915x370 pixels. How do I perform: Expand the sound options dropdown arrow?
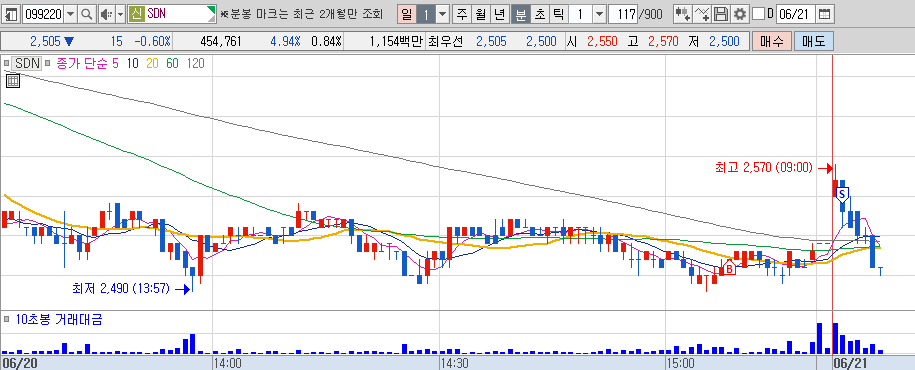tap(120, 14)
